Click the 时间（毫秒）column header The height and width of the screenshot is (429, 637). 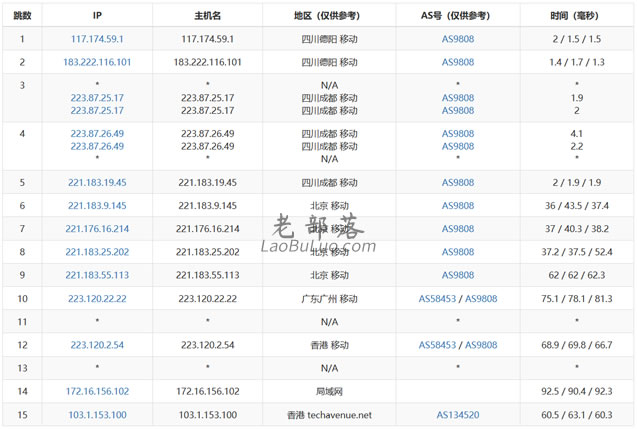pyautogui.click(x=576, y=15)
